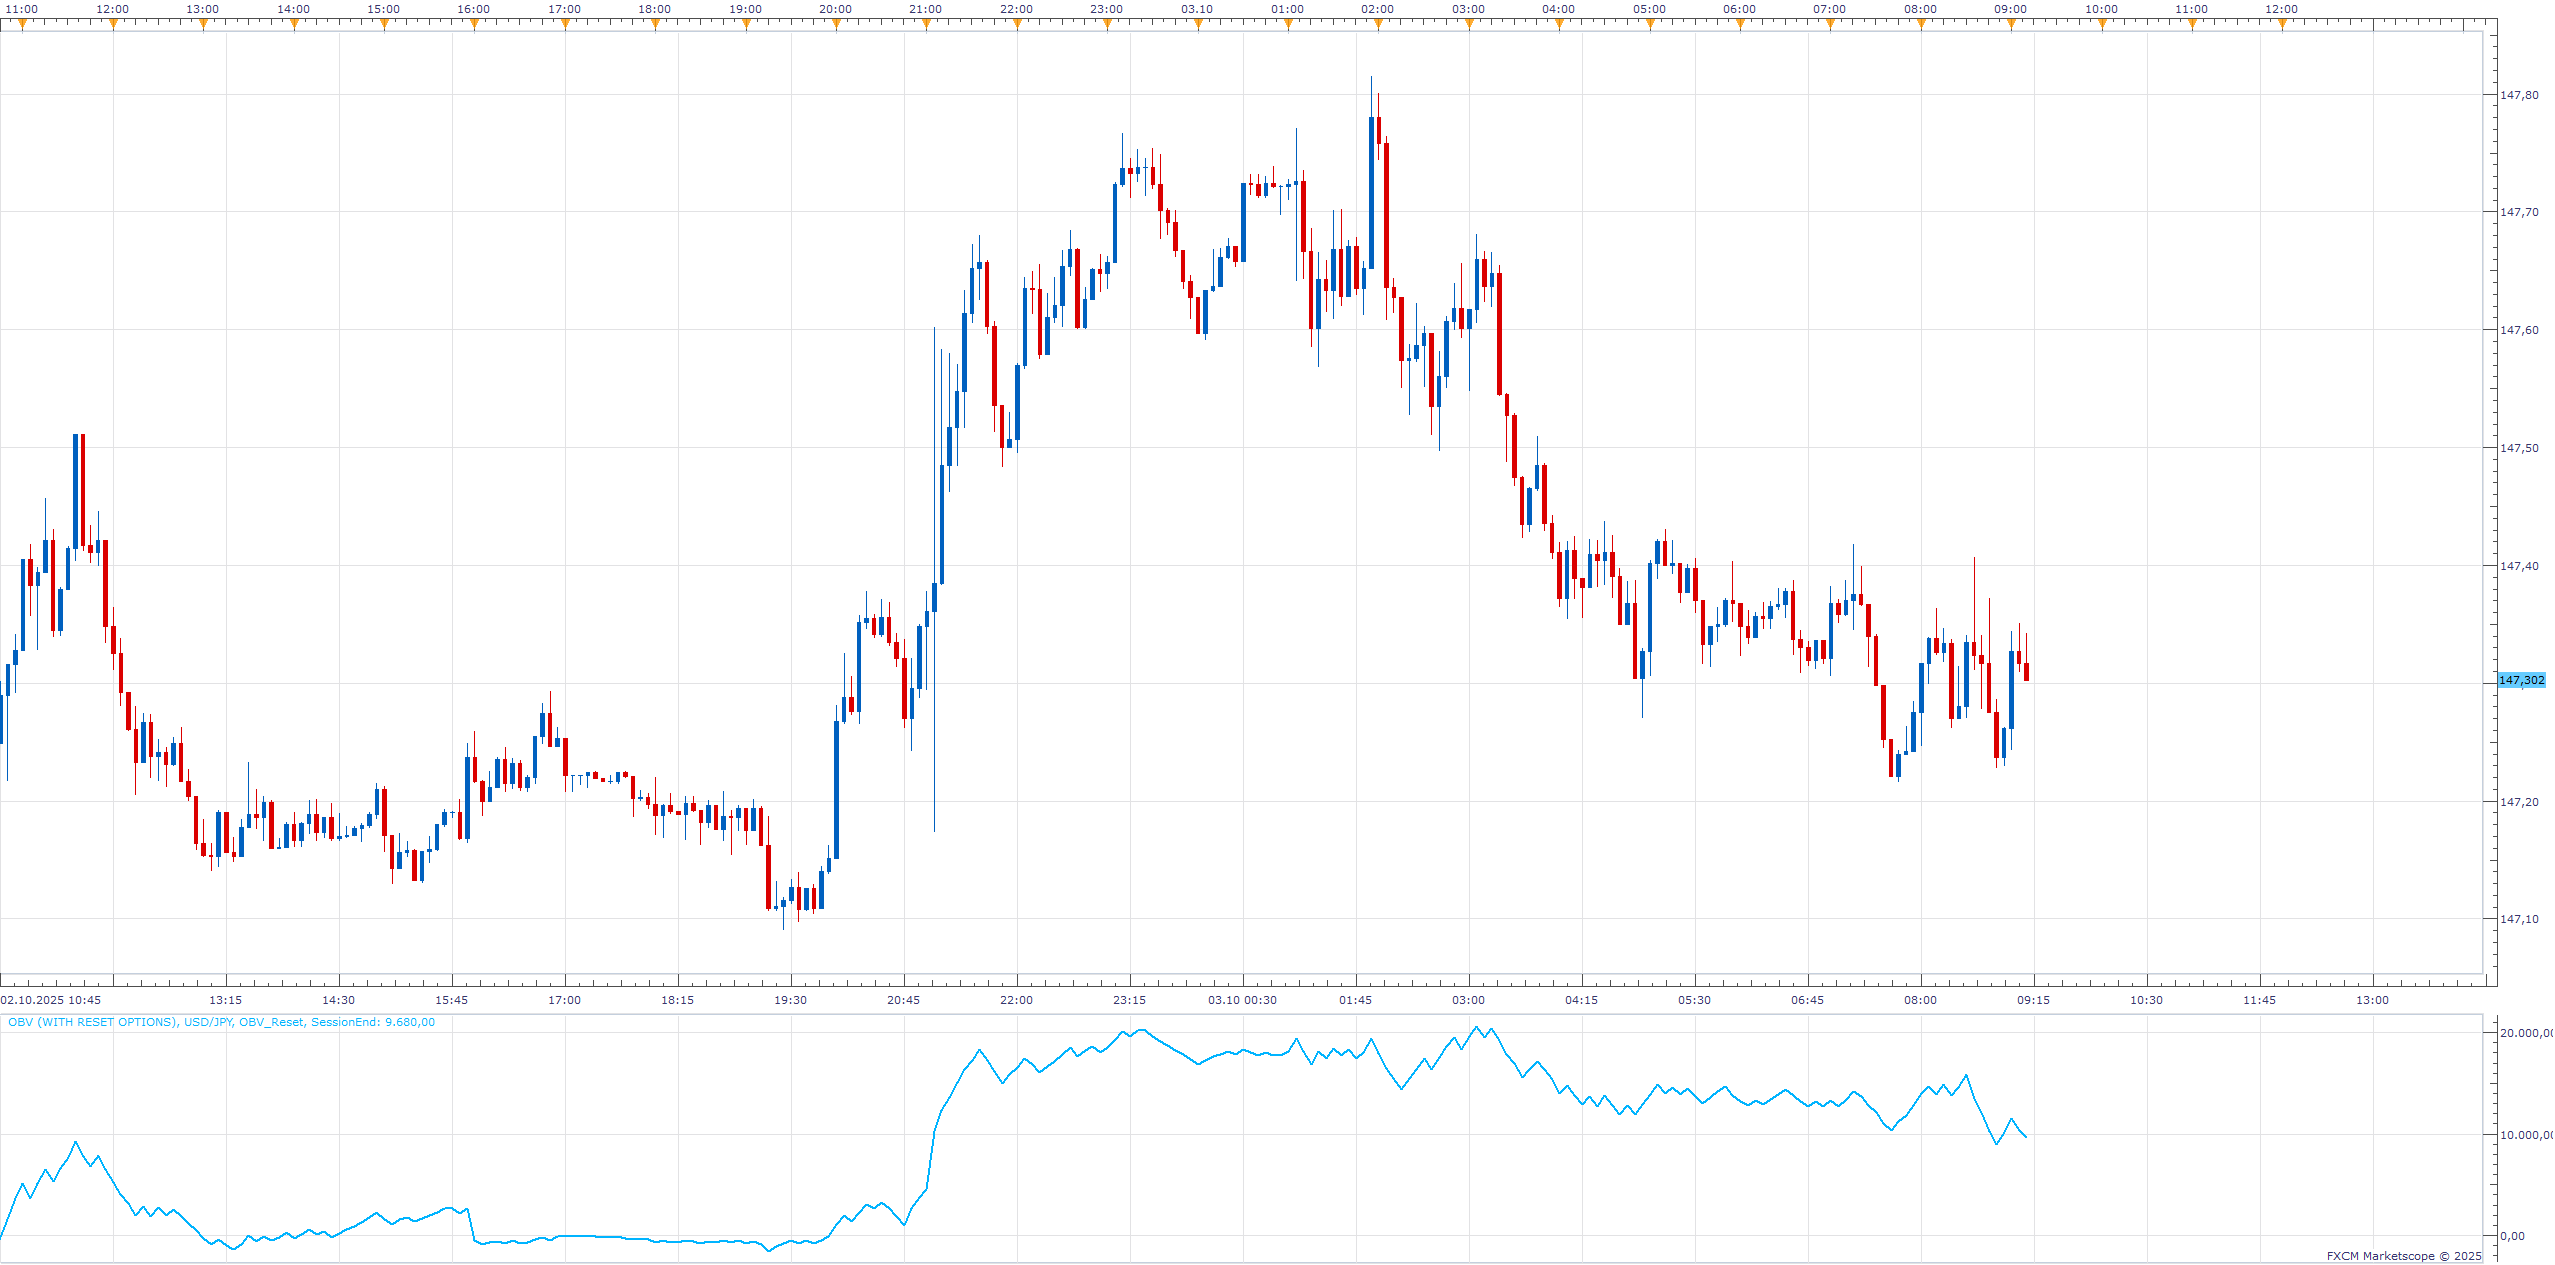The image size is (2555, 1265).
Task: Select the 15:45 time axis label
Action: coord(452,1000)
